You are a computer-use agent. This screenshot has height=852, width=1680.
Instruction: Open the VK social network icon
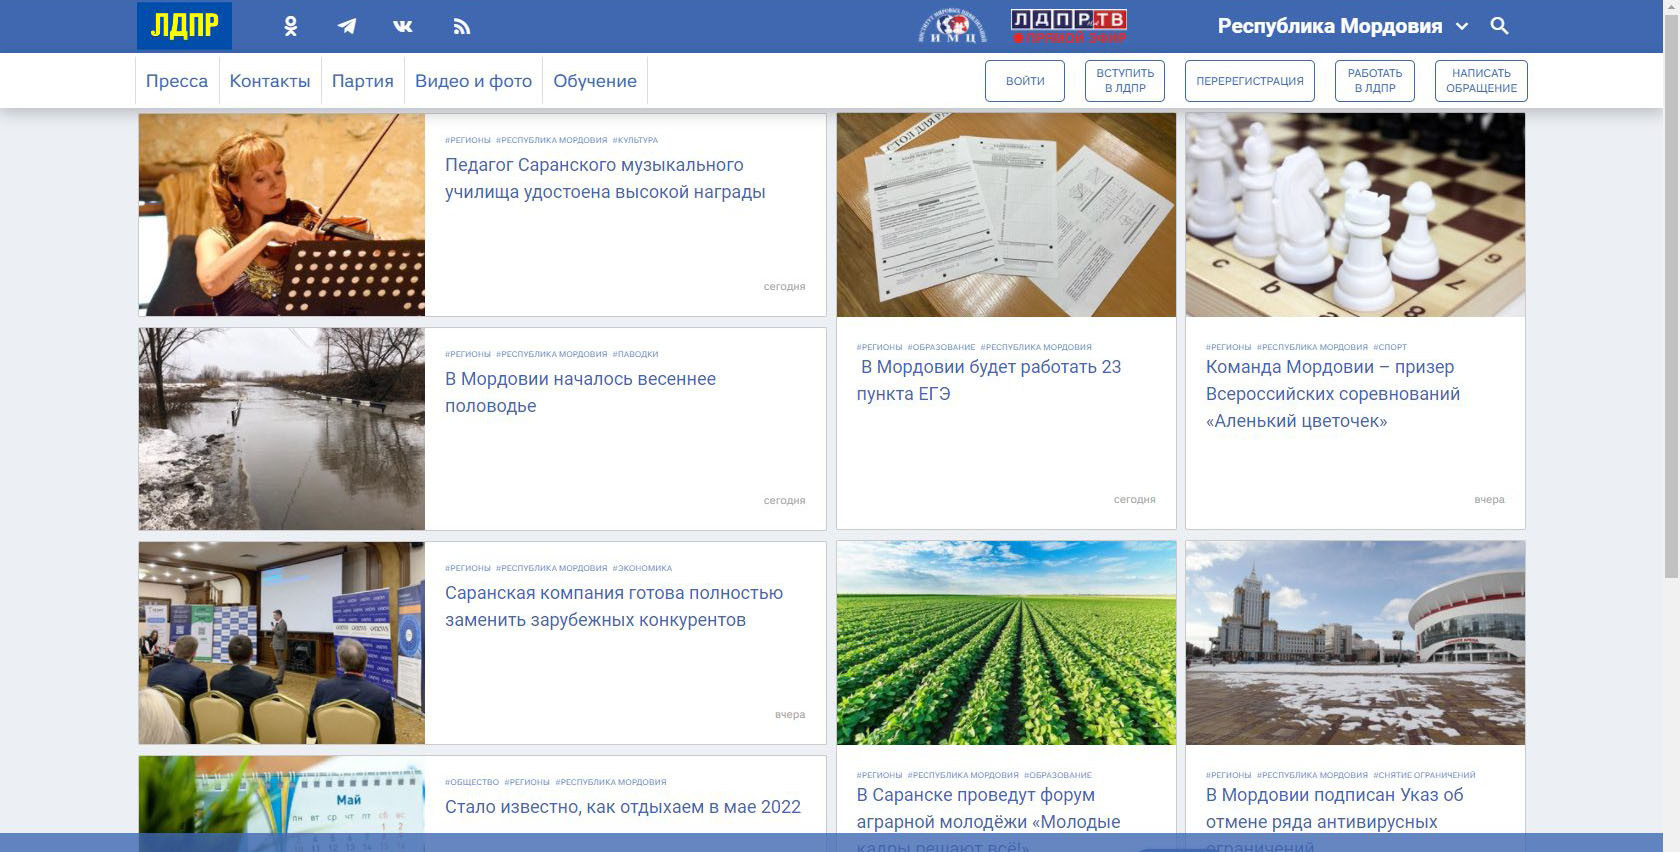[x=403, y=27]
